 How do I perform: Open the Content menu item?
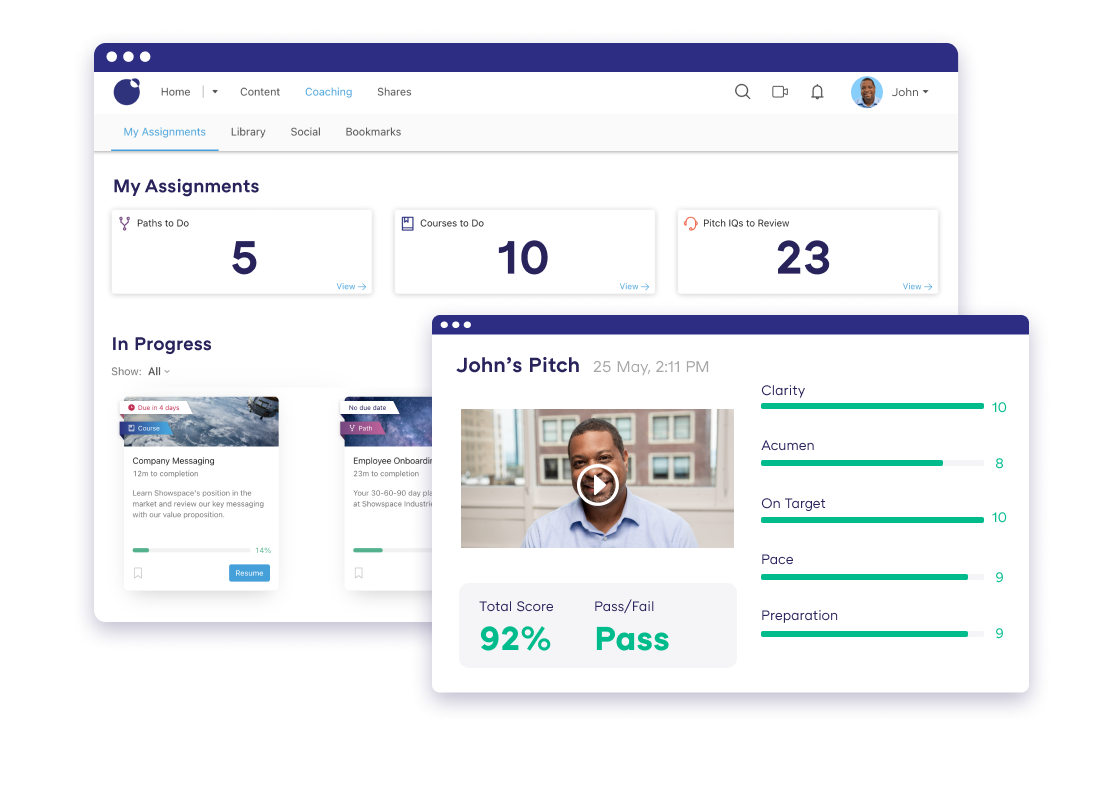pyautogui.click(x=260, y=92)
